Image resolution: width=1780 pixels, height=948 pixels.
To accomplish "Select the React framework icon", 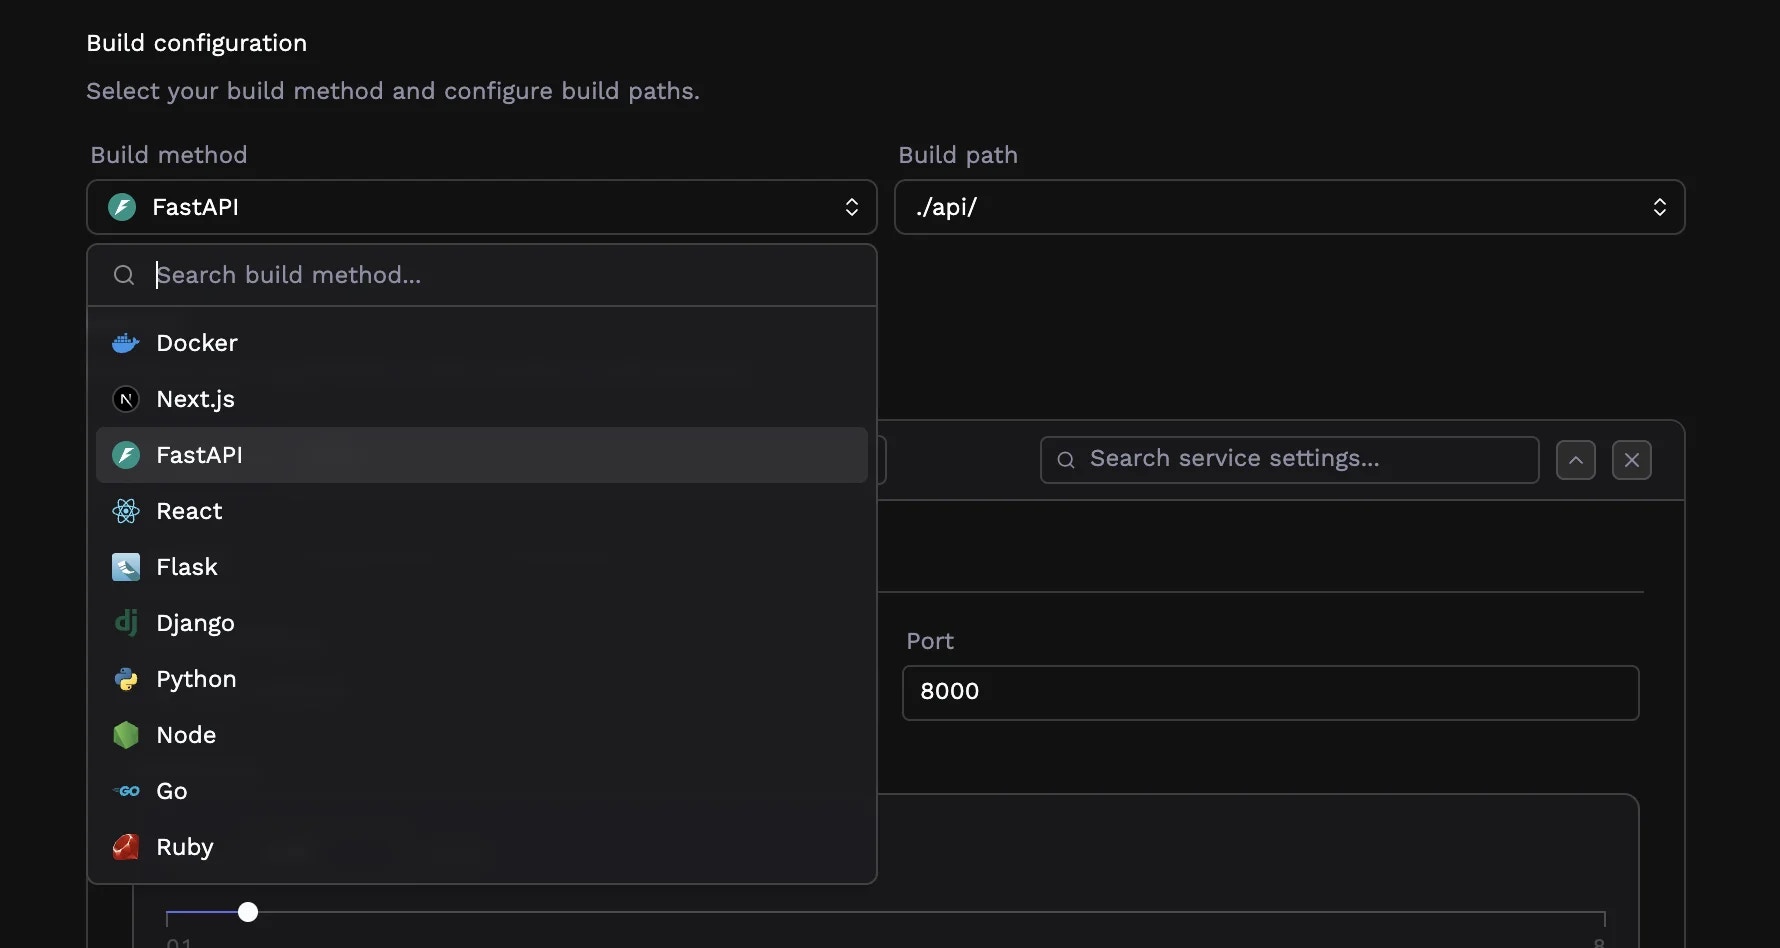I will tap(125, 511).
